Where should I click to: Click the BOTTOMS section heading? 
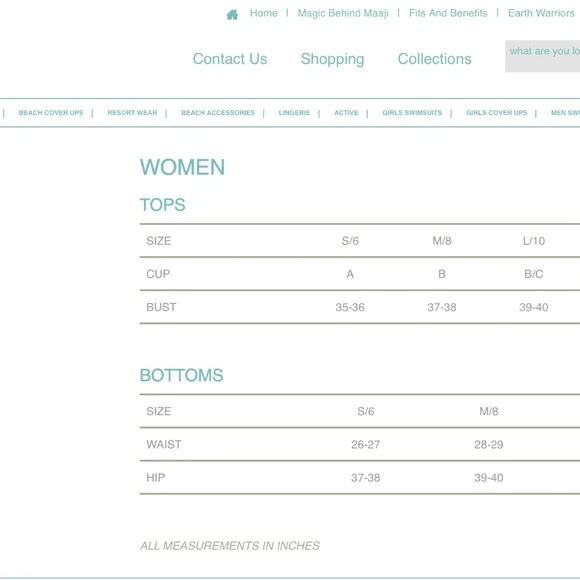[x=181, y=375]
